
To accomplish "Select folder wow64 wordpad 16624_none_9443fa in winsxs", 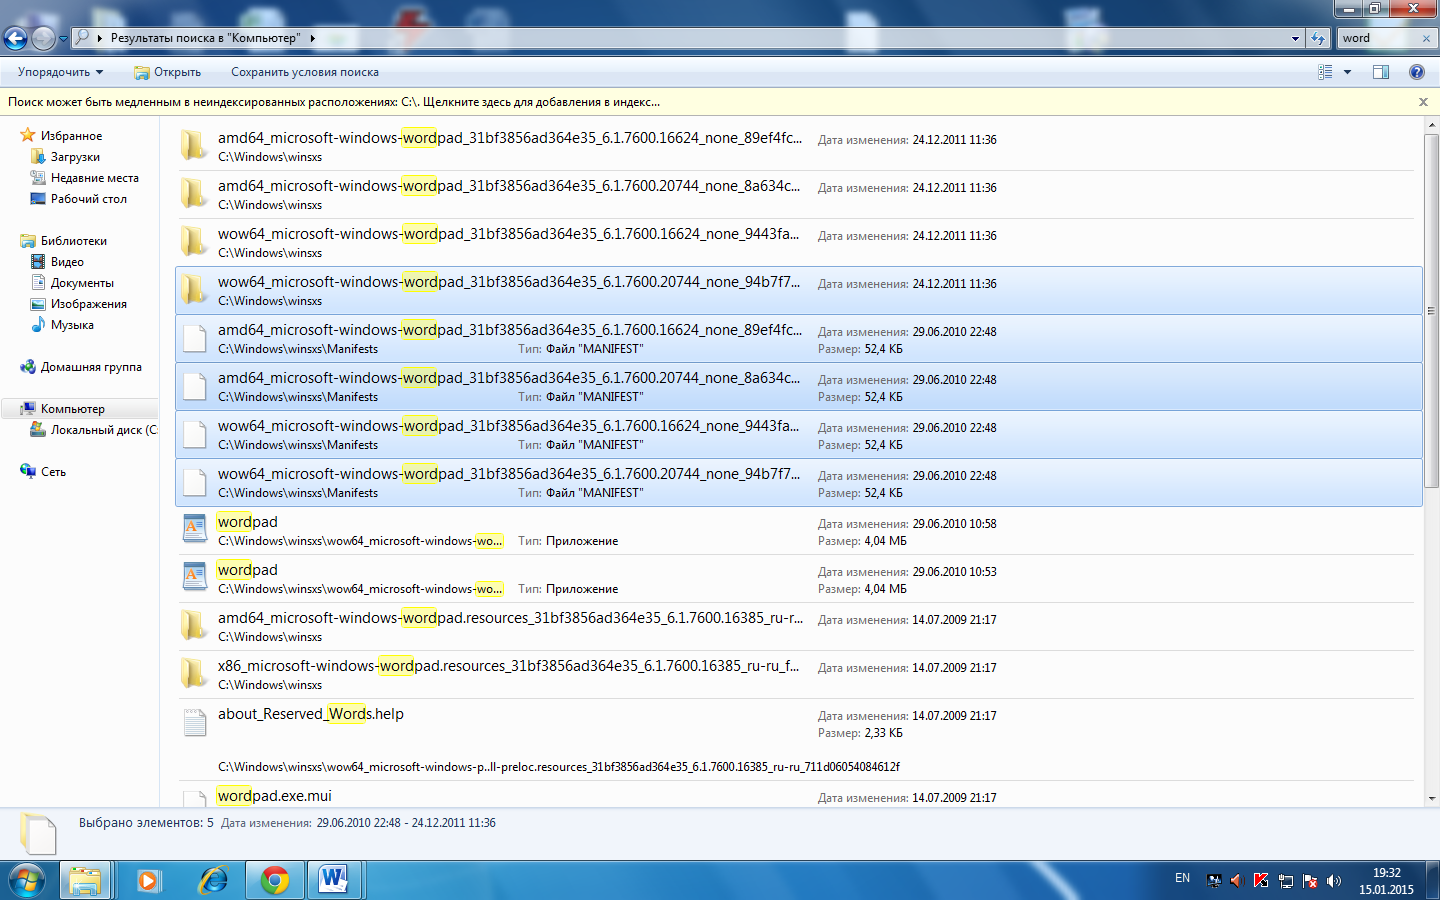I will point(798,243).
